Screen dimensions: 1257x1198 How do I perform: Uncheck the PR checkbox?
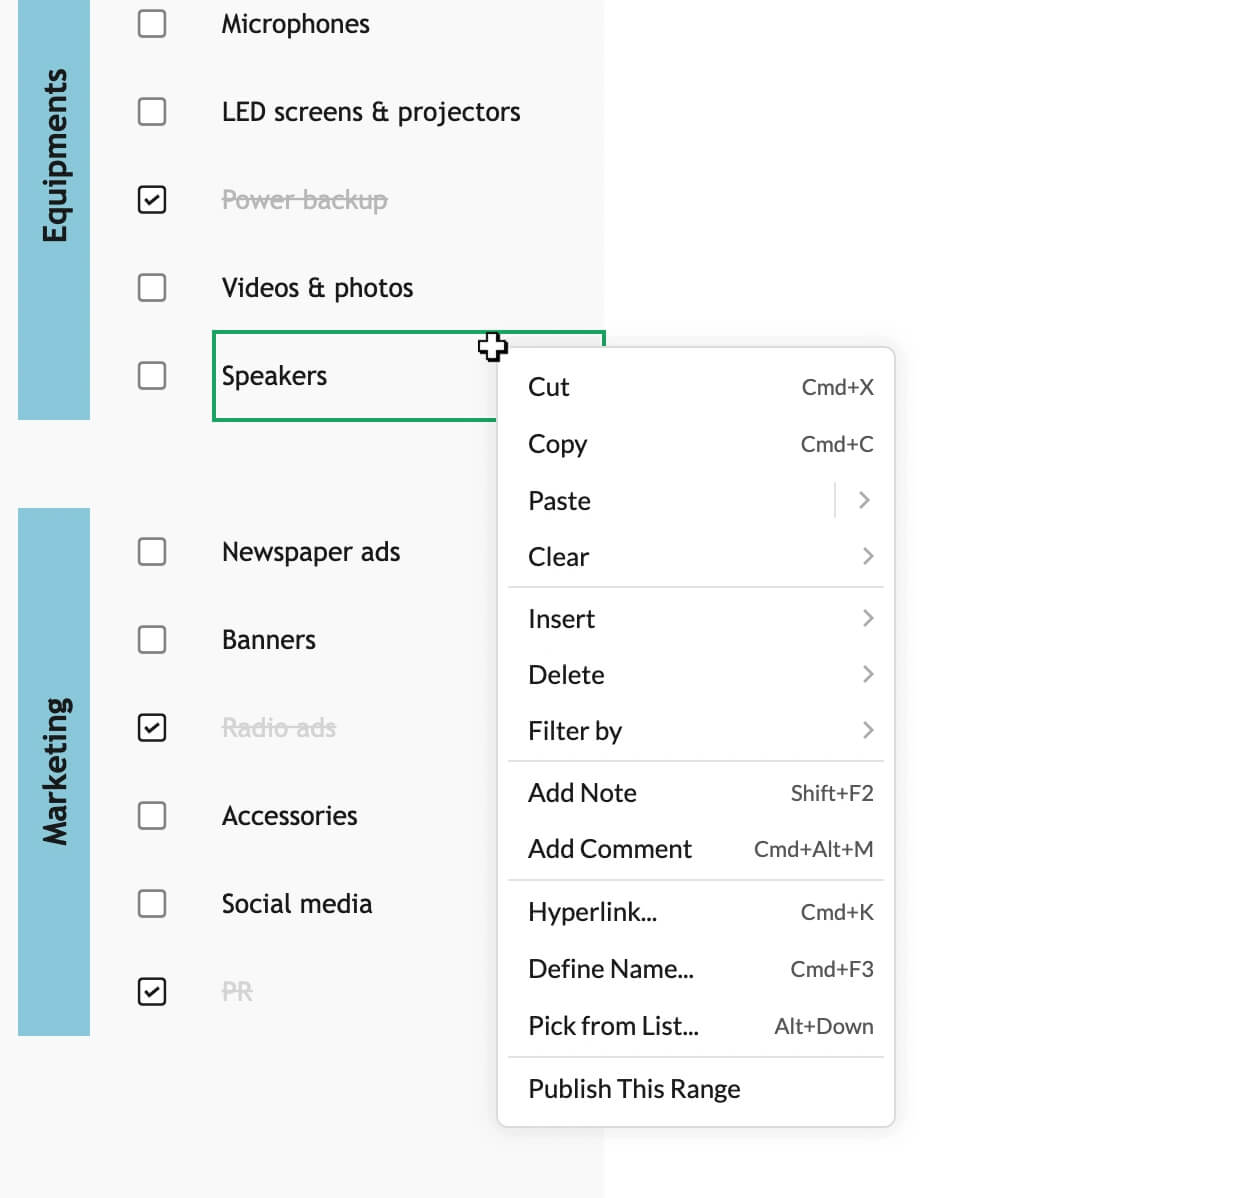click(x=152, y=992)
